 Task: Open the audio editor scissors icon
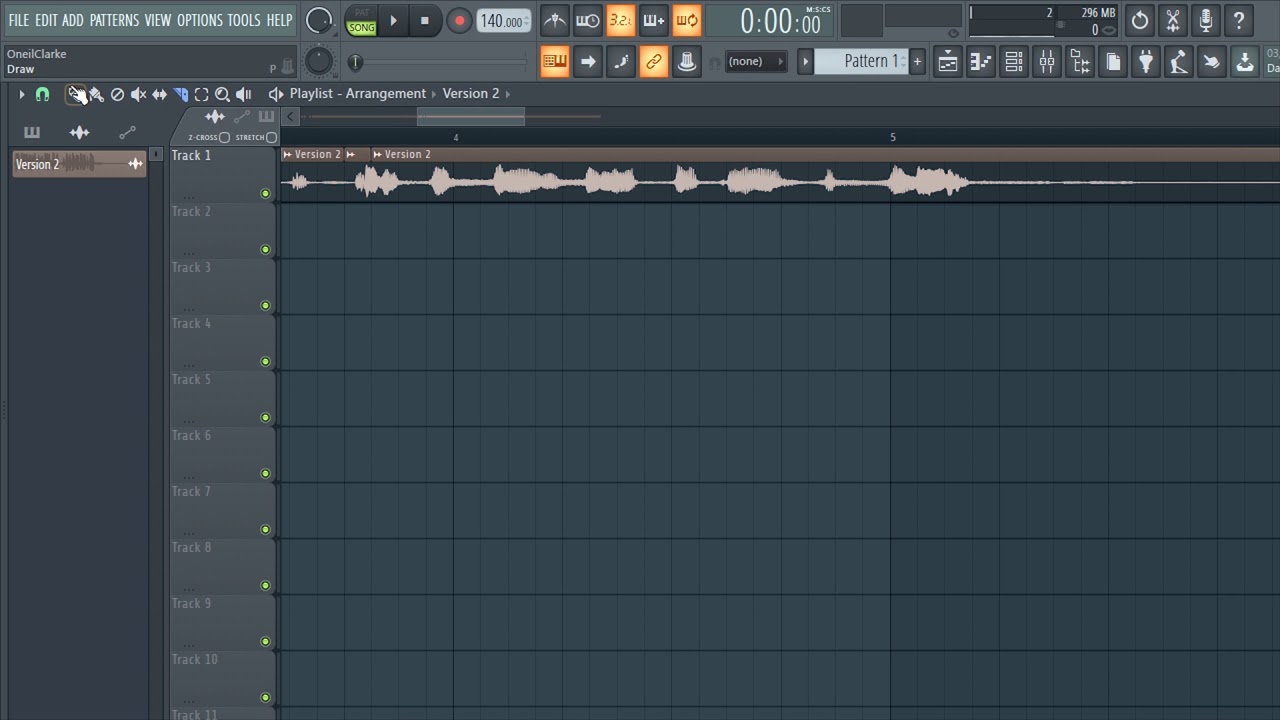(1173, 20)
